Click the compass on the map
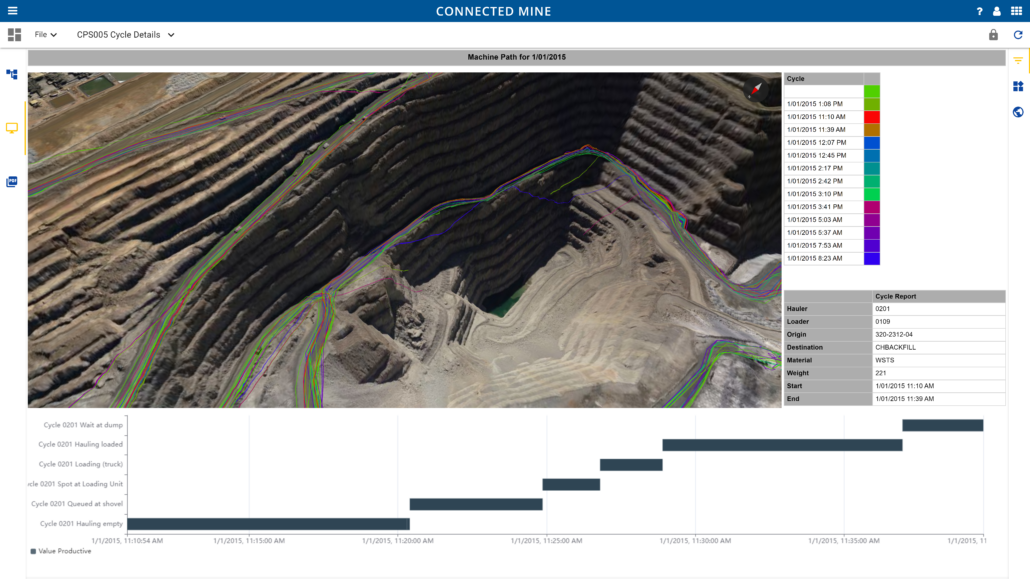Screen dimensions: 1030x579 (x=756, y=89)
